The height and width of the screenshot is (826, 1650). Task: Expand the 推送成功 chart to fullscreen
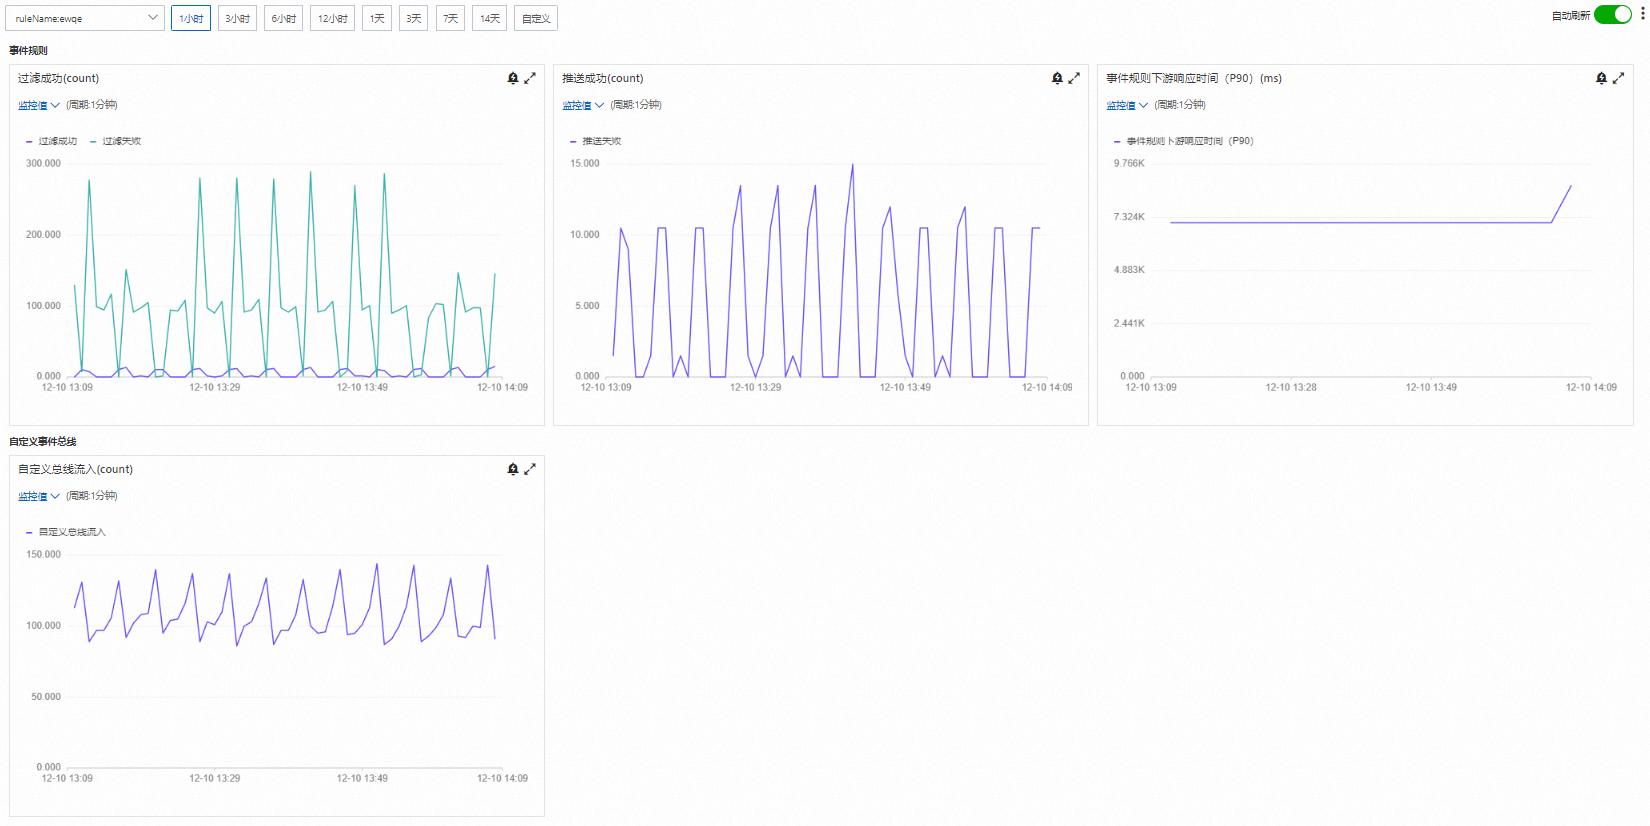(1074, 78)
